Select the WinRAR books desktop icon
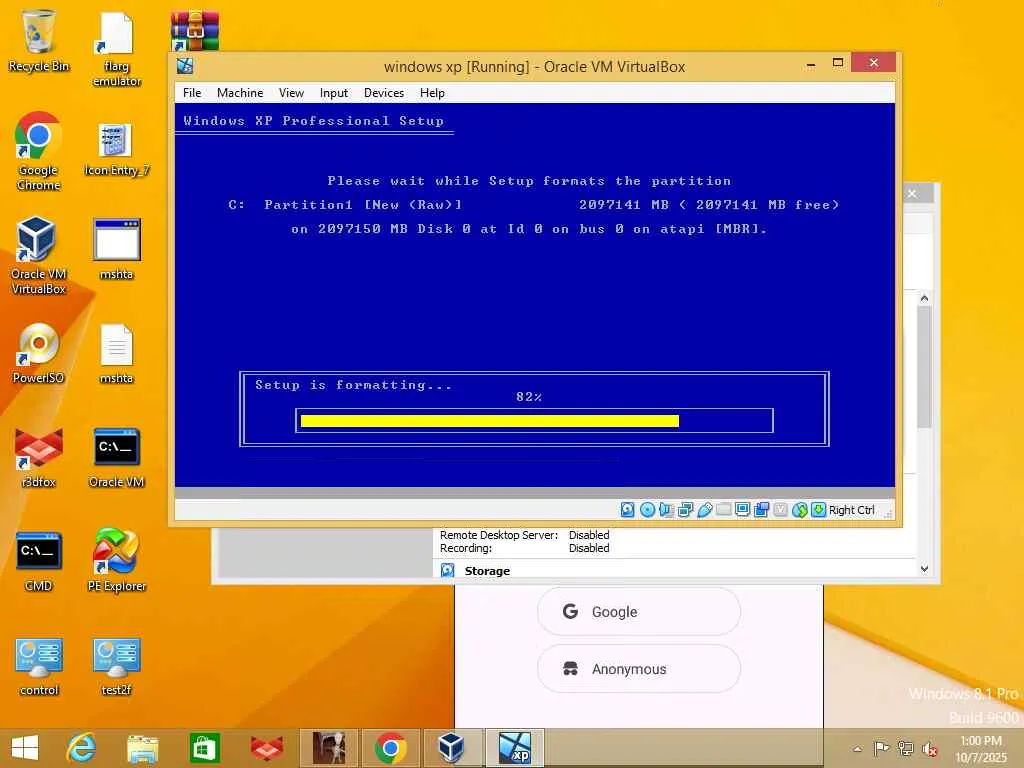The width and height of the screenshot is (1024, 768). [195, 31]
